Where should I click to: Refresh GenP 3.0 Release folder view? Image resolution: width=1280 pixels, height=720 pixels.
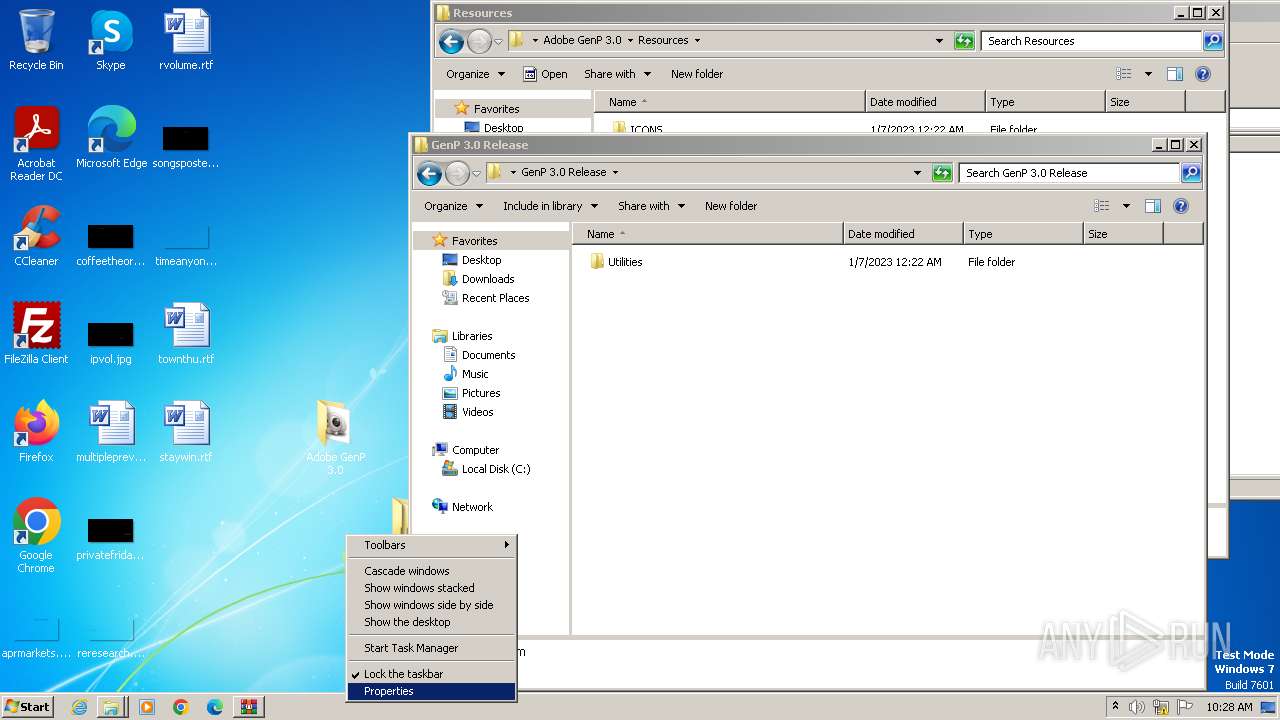(x=942, y=173)
